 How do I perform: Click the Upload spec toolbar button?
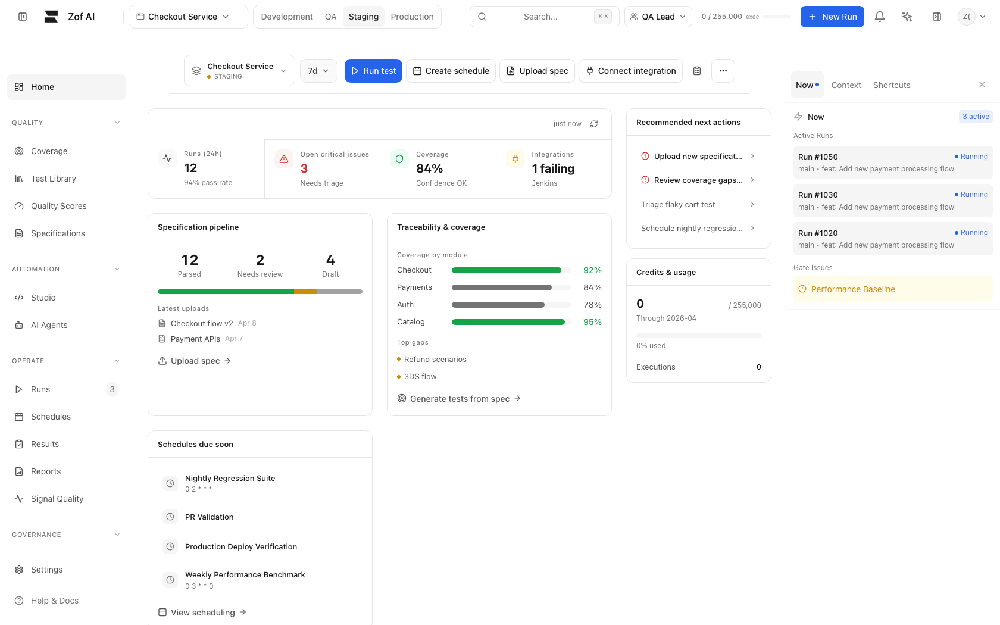(x=537, y=71)
